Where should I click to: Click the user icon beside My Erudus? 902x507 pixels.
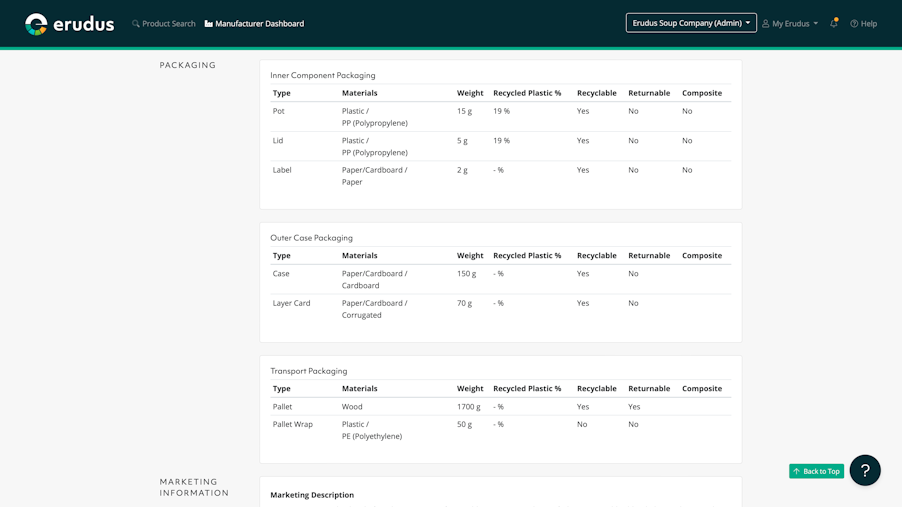click(766, 24)
